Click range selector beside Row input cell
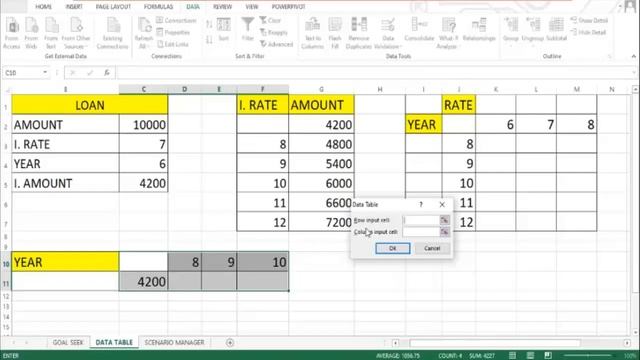Screen dimensions: 640x360 tap(444, 220)
